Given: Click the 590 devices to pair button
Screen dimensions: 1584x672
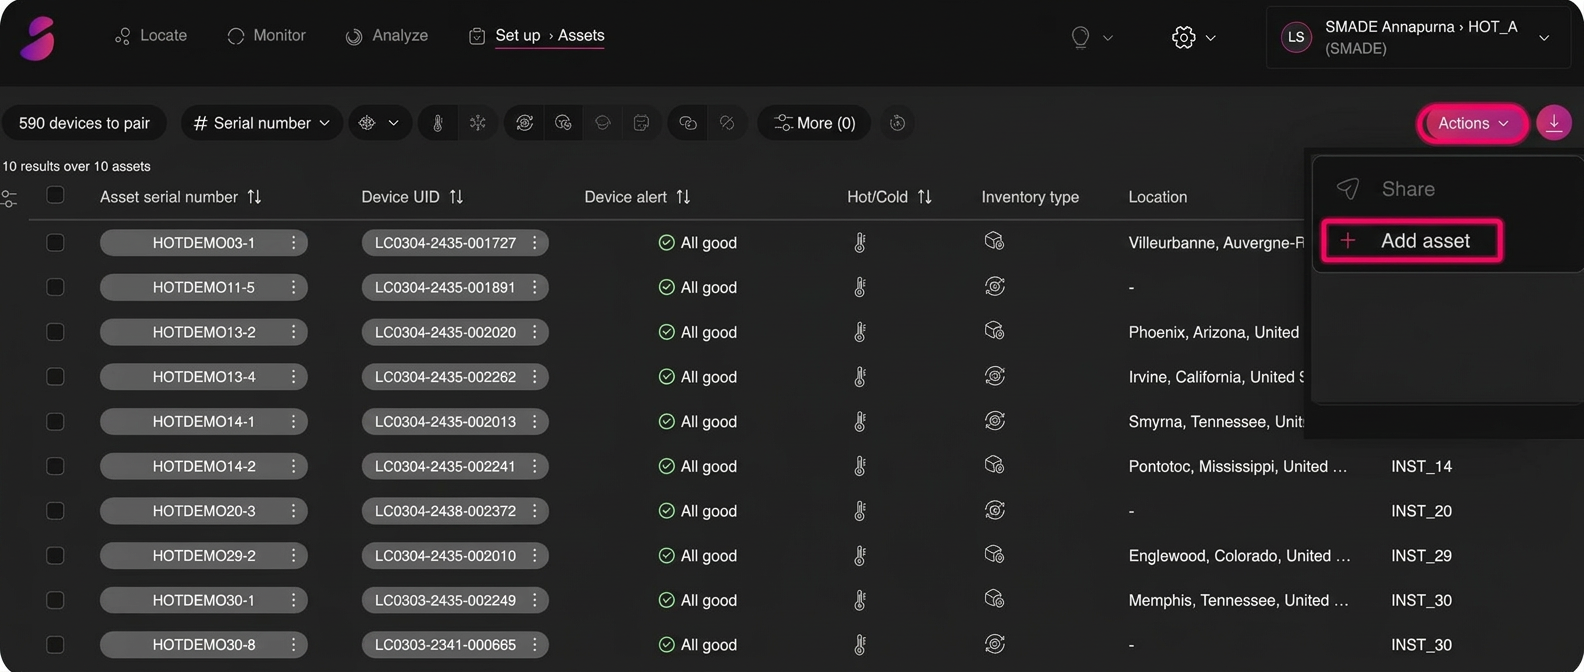Looking at the screenshot, I should pos(84,123).
